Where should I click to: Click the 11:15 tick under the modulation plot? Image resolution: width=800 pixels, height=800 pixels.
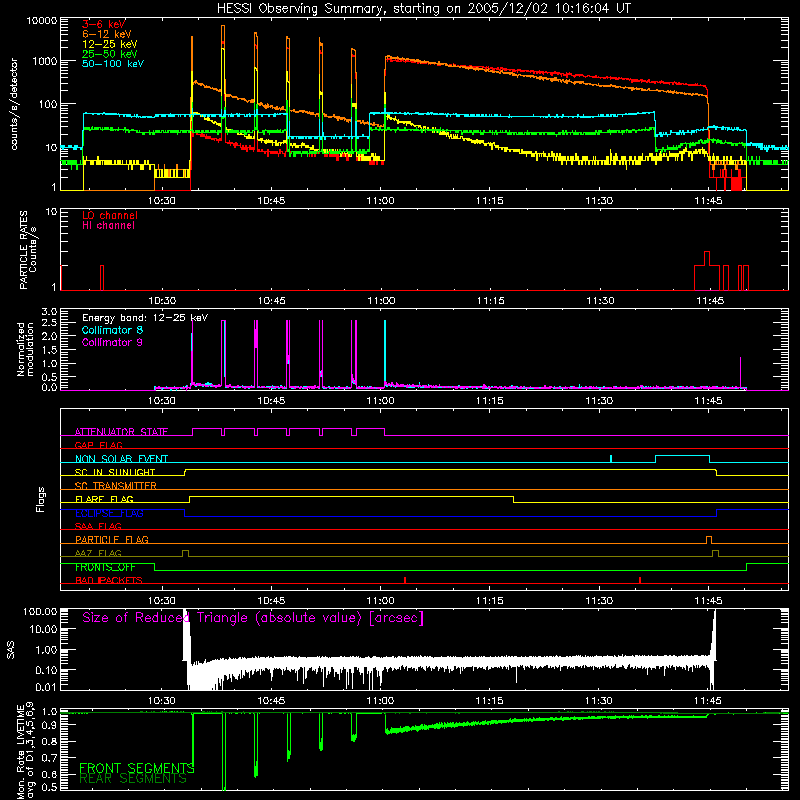coord(489,401)
